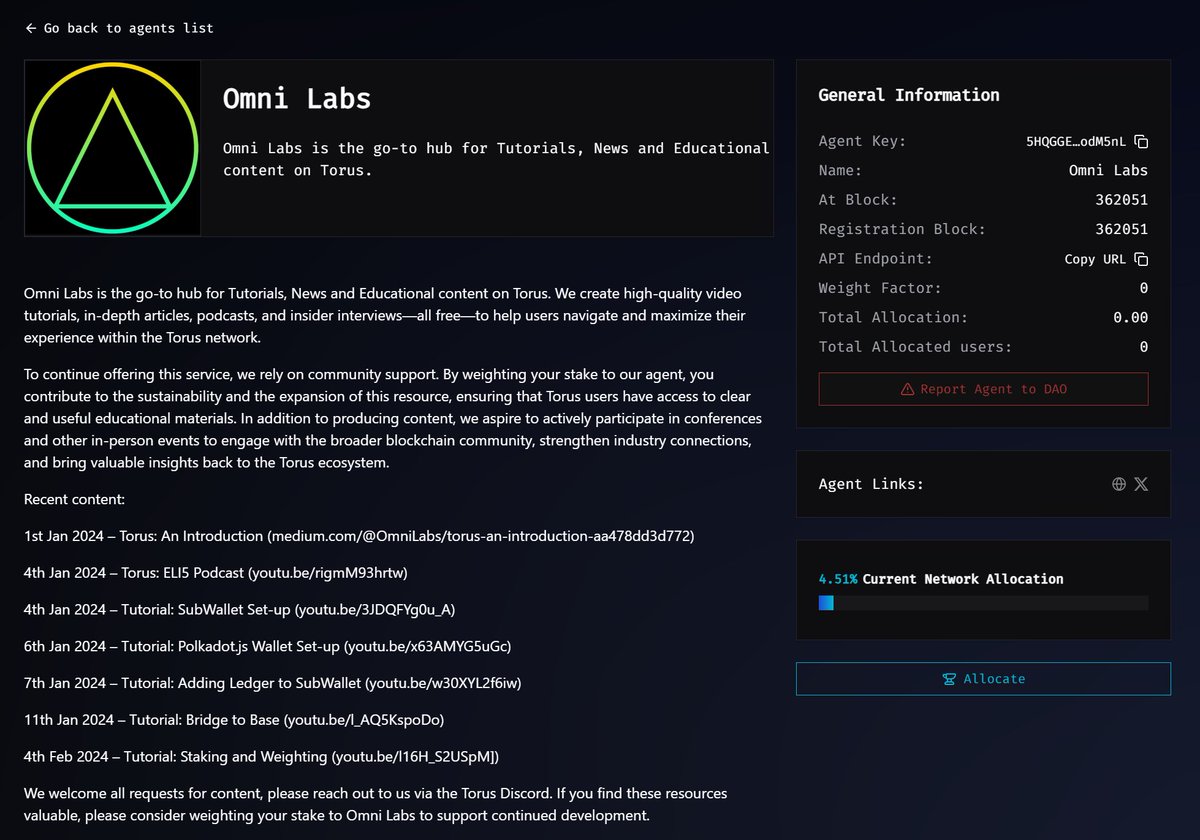The image size is (1200, 840).
Task: Go back to agents list
Action: tap(119, 28)
